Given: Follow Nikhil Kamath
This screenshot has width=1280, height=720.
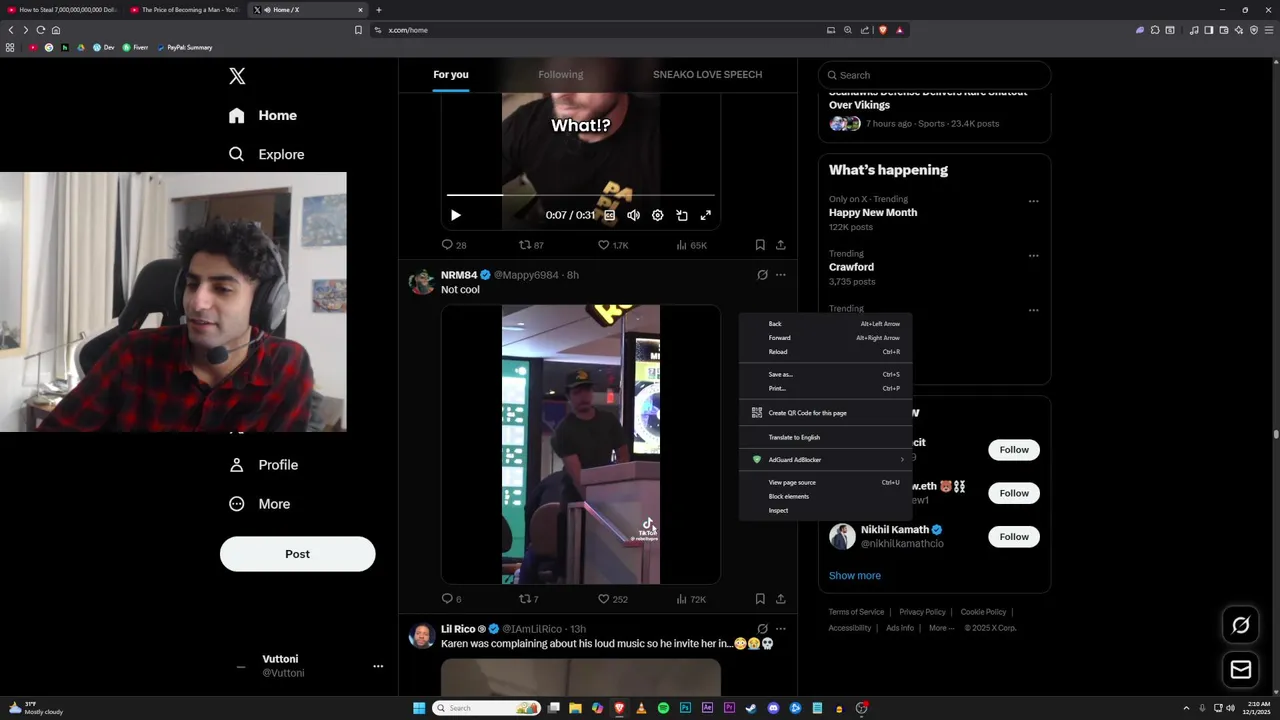Looking at the screenshot, I should point(1014,537).
